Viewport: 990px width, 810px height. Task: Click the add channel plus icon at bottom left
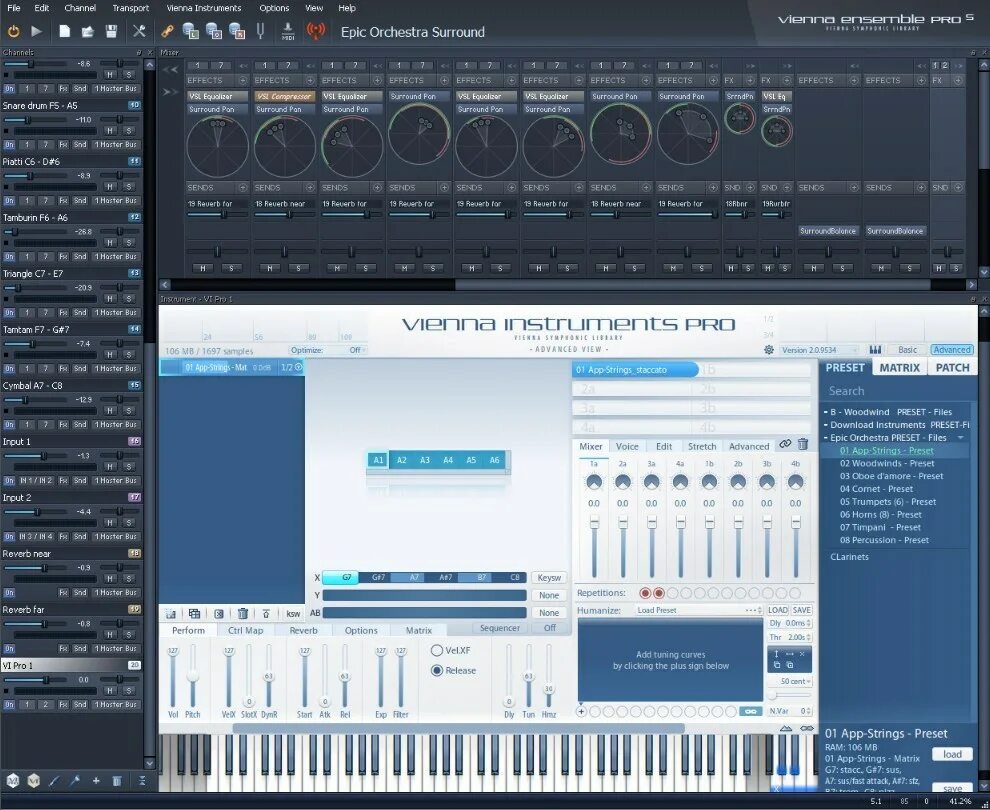click(x=96, y=781)
